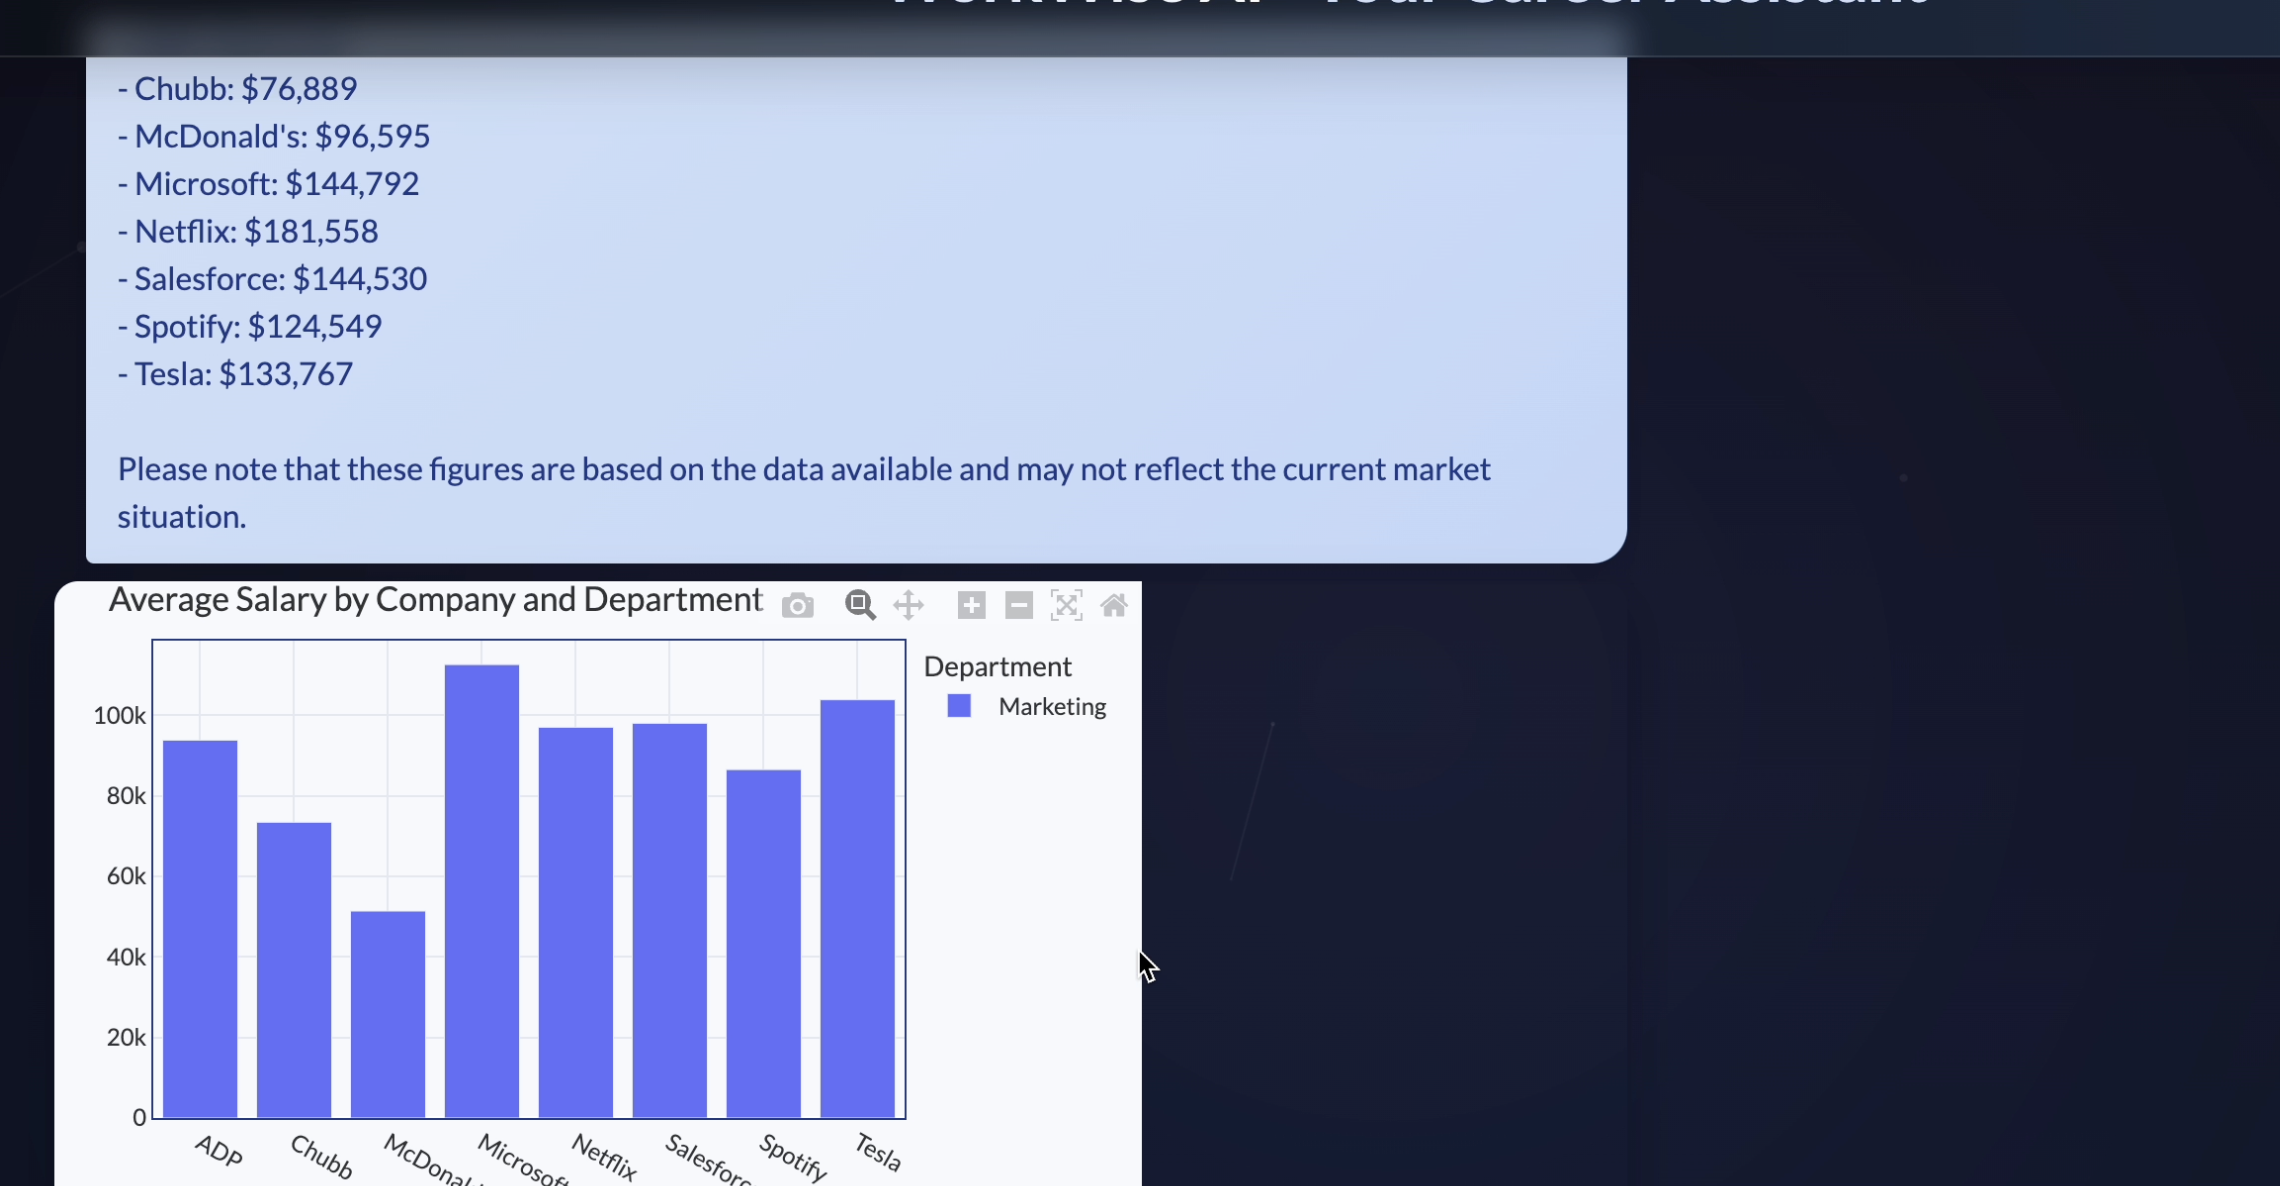Viewport: 2280px width, 1186px height.
Task: Click the Marketing legend color square
Action: (959, 706)
